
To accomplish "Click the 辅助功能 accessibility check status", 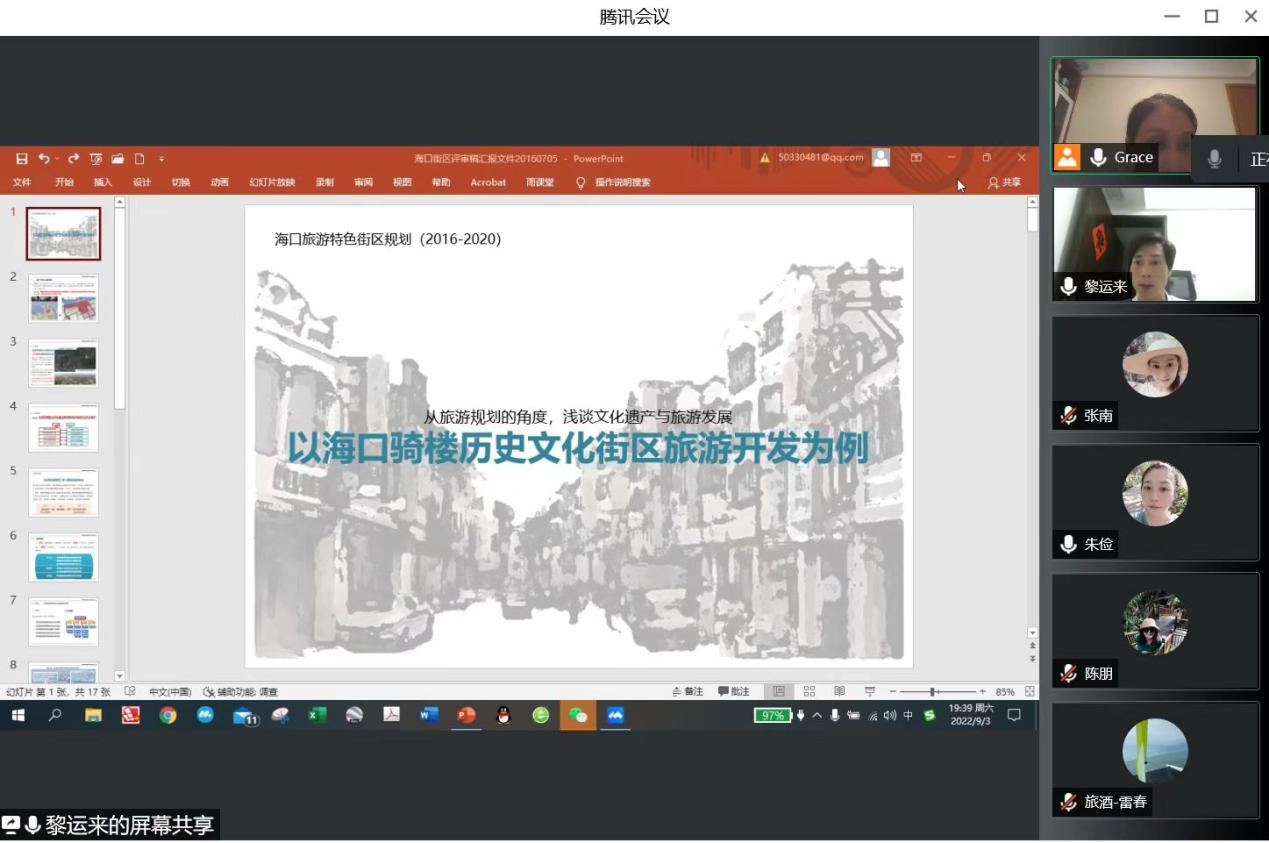I will [240, 692].
